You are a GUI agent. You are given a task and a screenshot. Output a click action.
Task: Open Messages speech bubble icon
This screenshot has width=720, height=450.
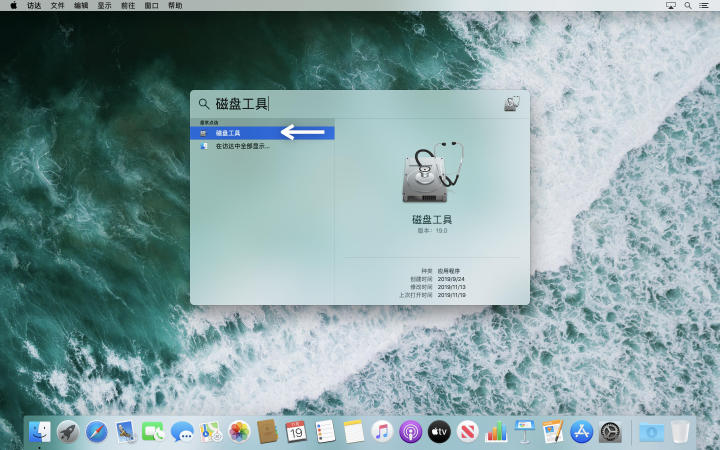[182, 432]
